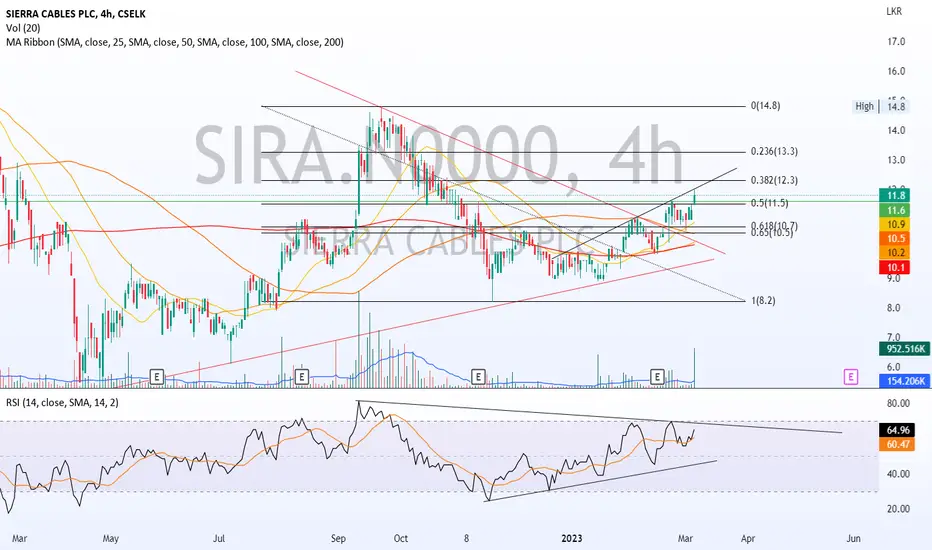Select the MA Ribbon indicator legend
Screen dimensions: 932x550
pos(175,42)
